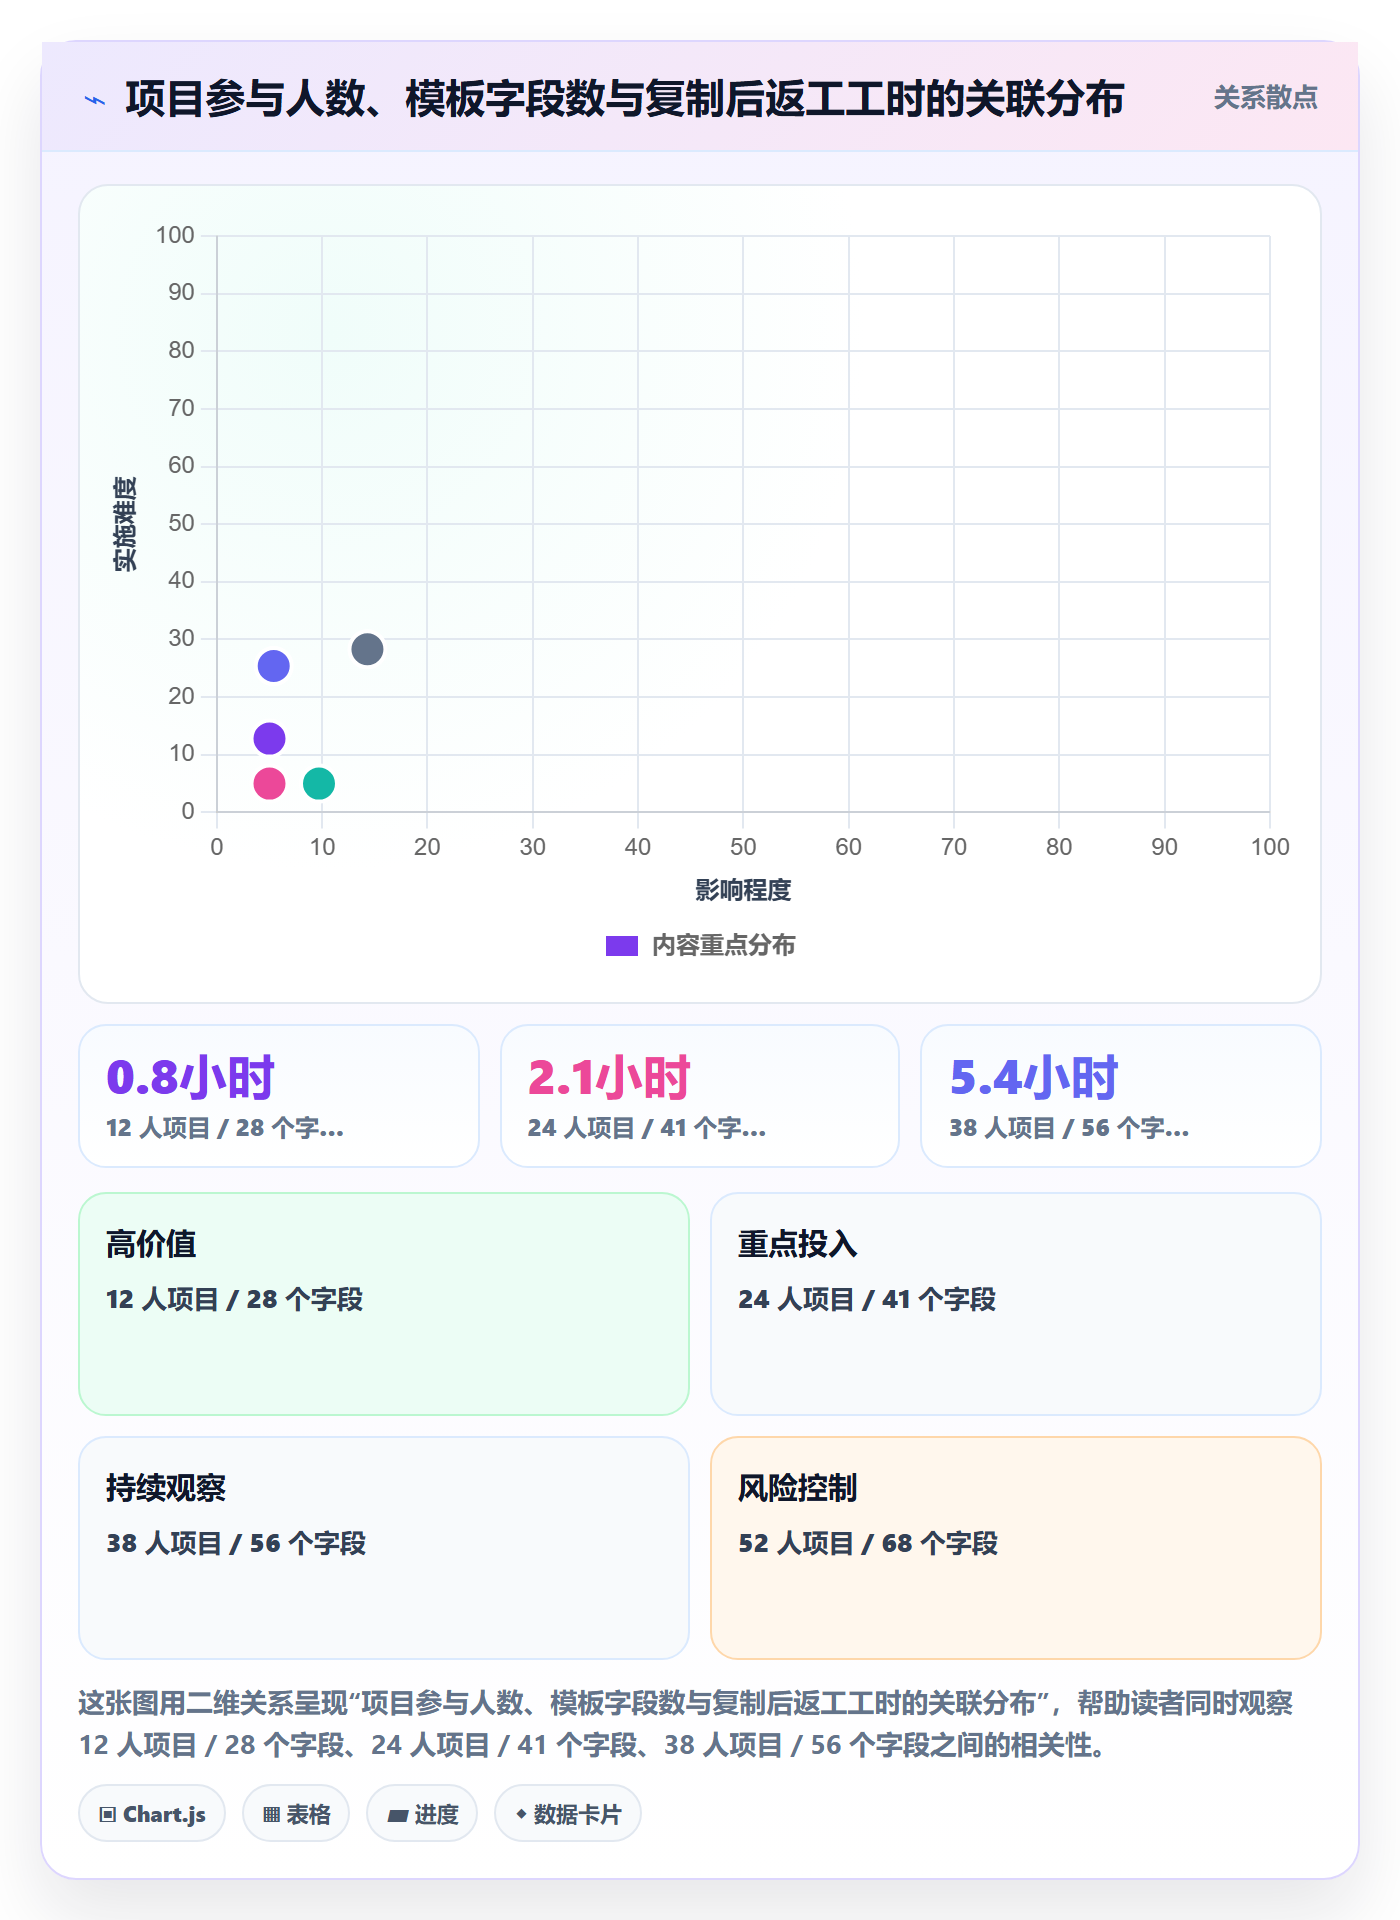Click the 38 人项目 / 56 个字段 text
Viewport: 1400px width, 1920px height.
[236, 1543]
